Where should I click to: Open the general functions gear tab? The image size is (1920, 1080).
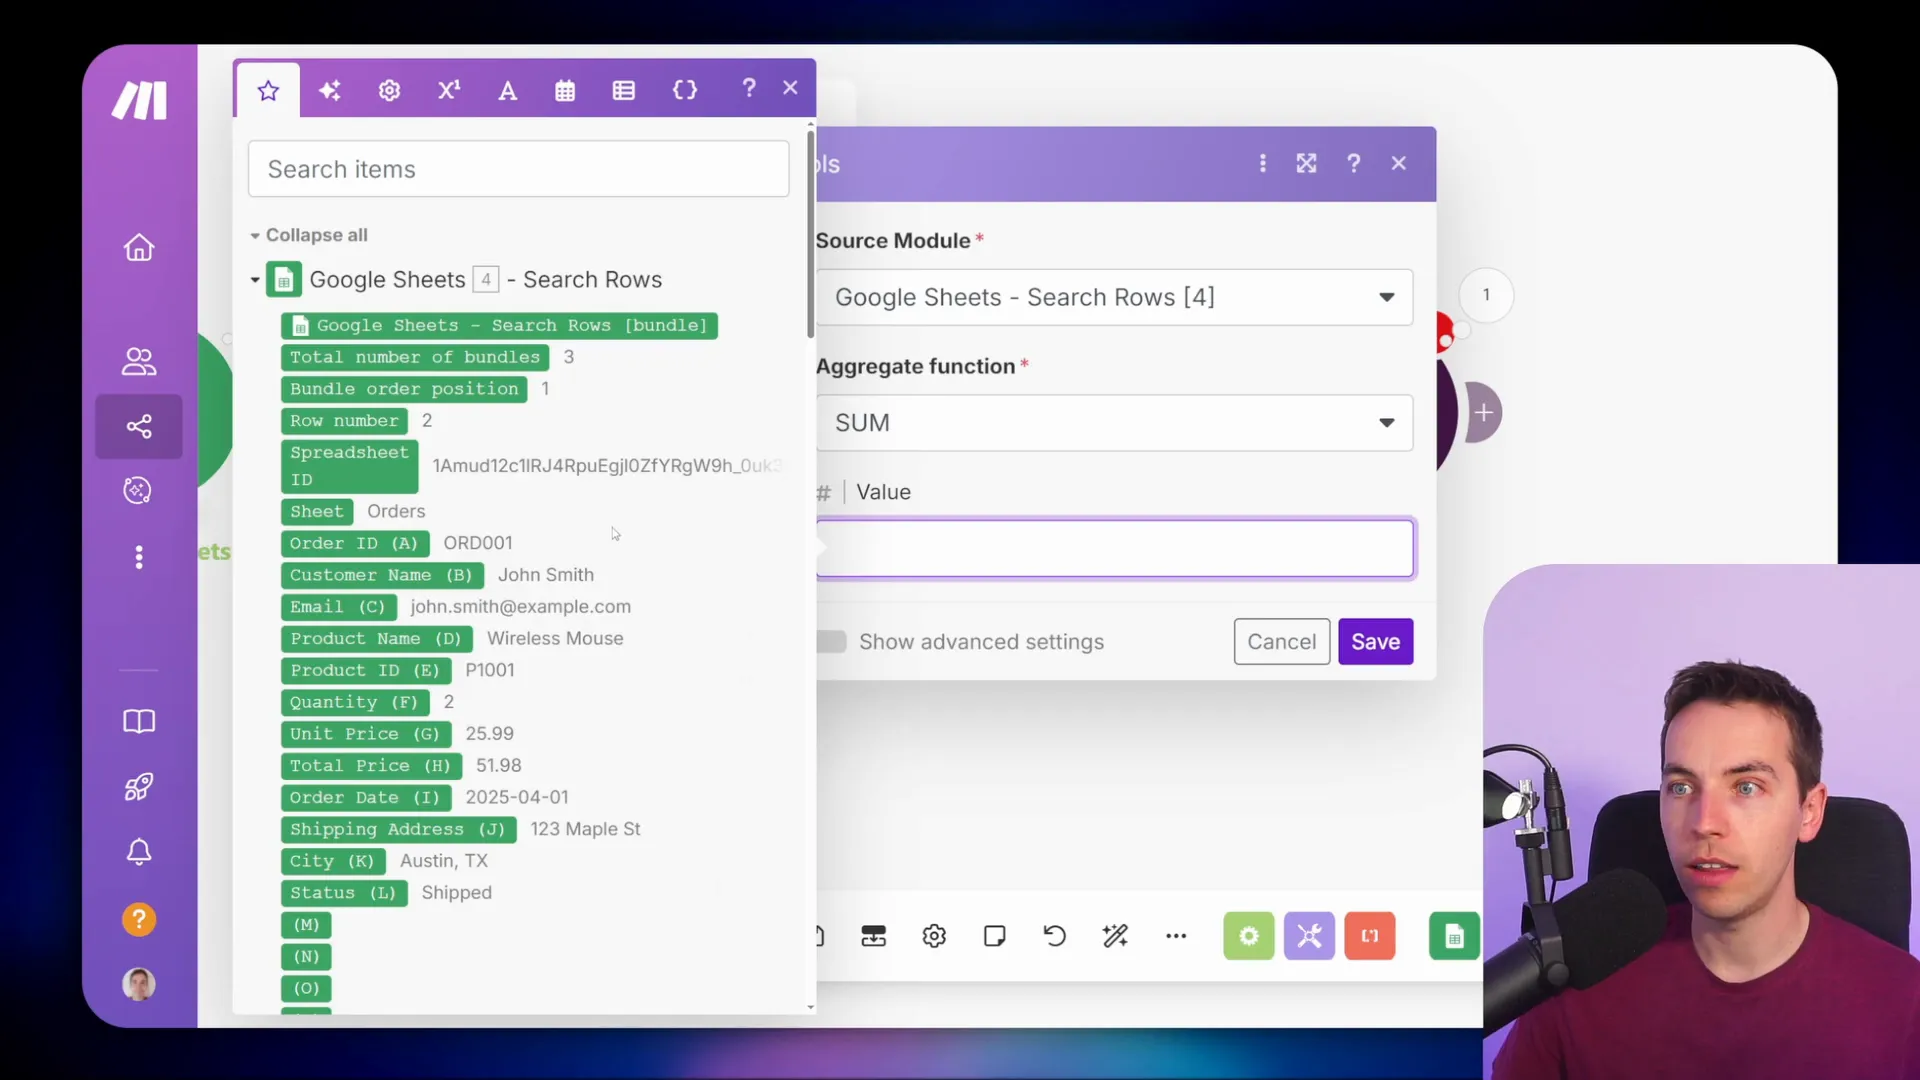pos(389,91)
